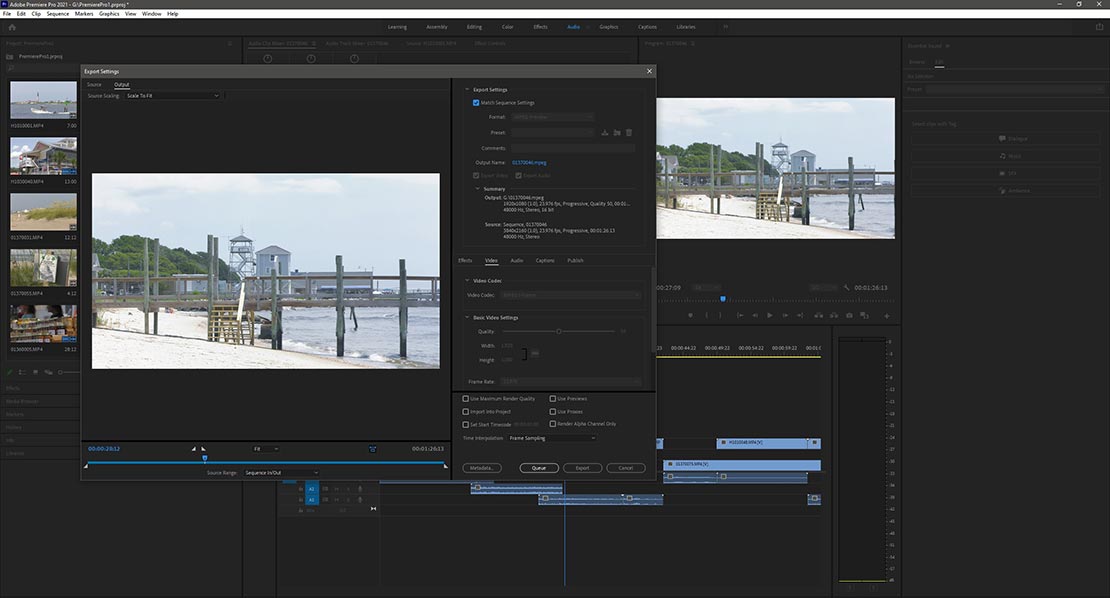The width and height of the screenshot is (1110, 598).
Task: Click the Add Marker icon in Program monitor
Action: [690, 315]
